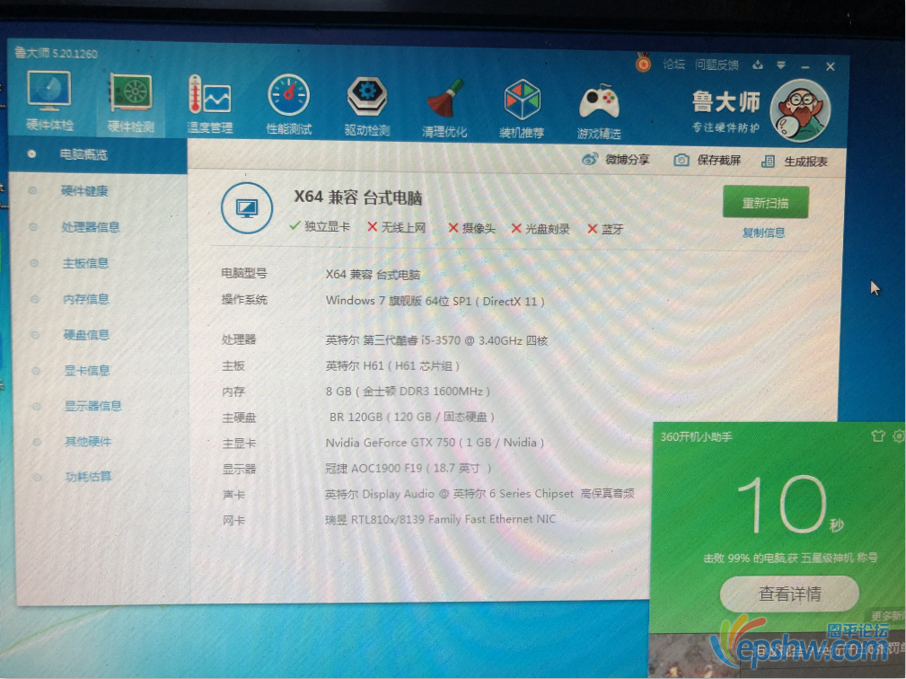
Task: Launch 性能测试 performance test gauge icon
Action: click(288, 105)
